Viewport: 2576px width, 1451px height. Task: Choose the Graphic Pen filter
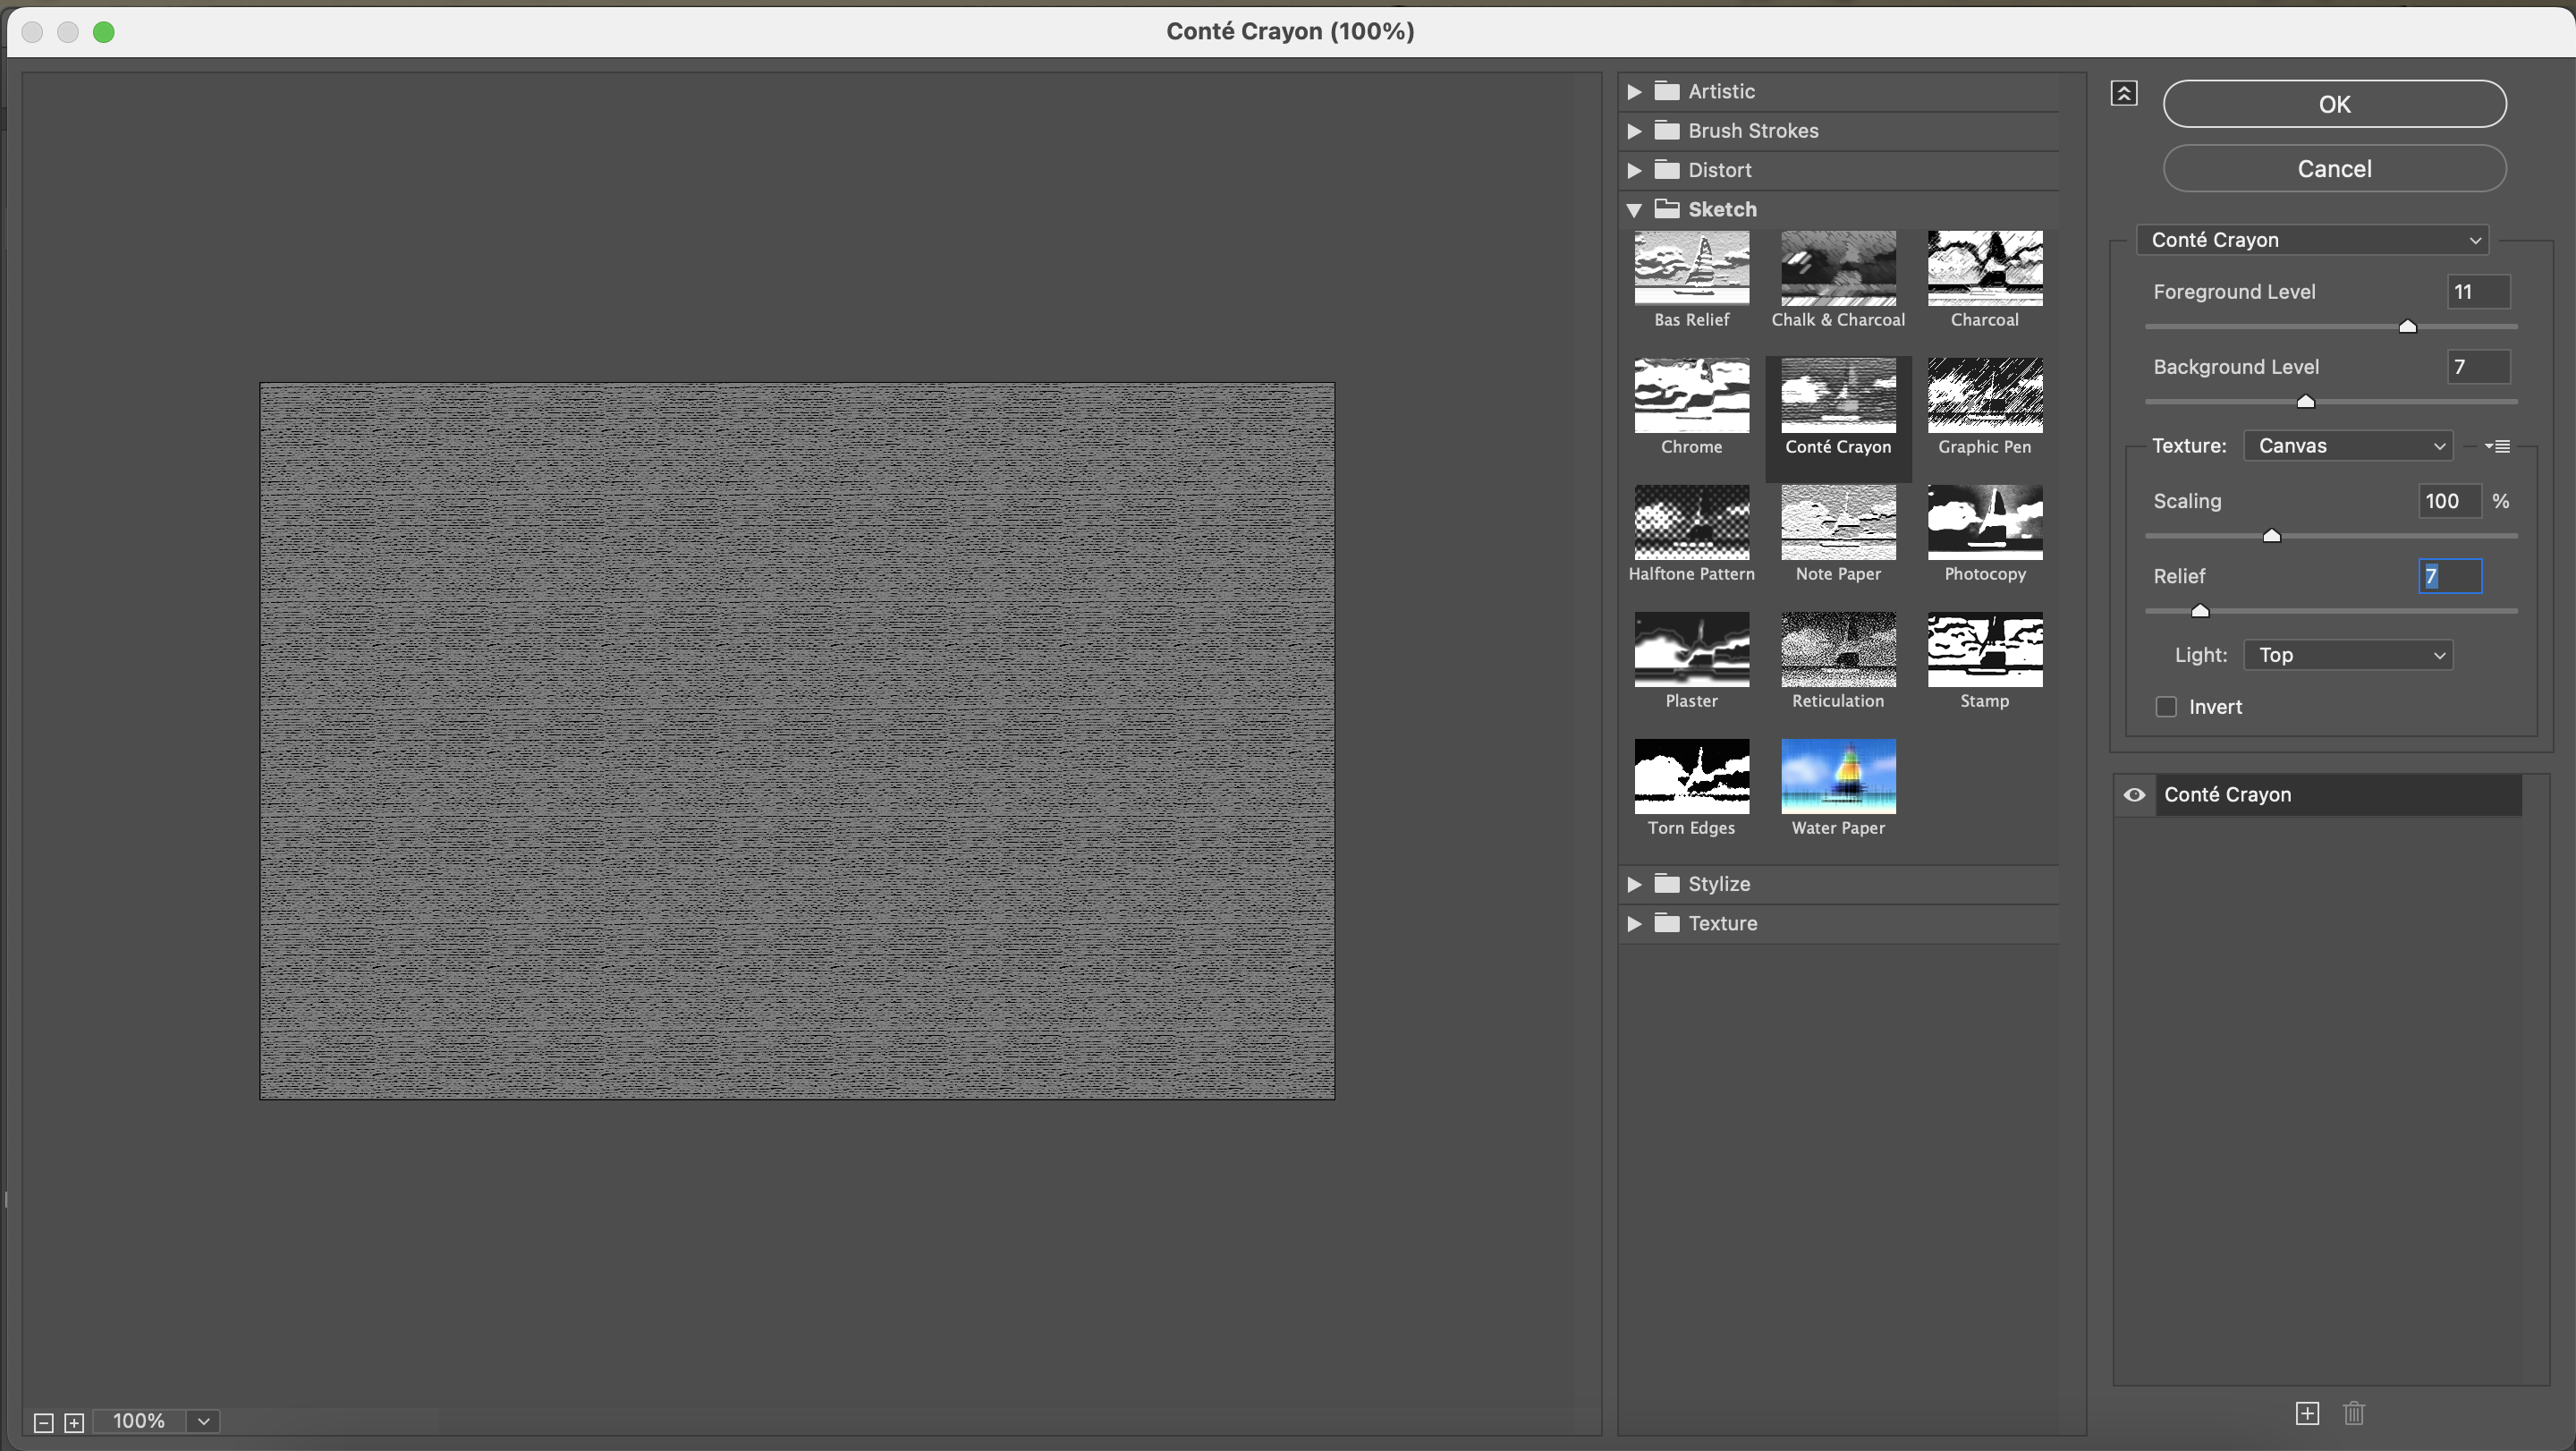coord(1984,394)
